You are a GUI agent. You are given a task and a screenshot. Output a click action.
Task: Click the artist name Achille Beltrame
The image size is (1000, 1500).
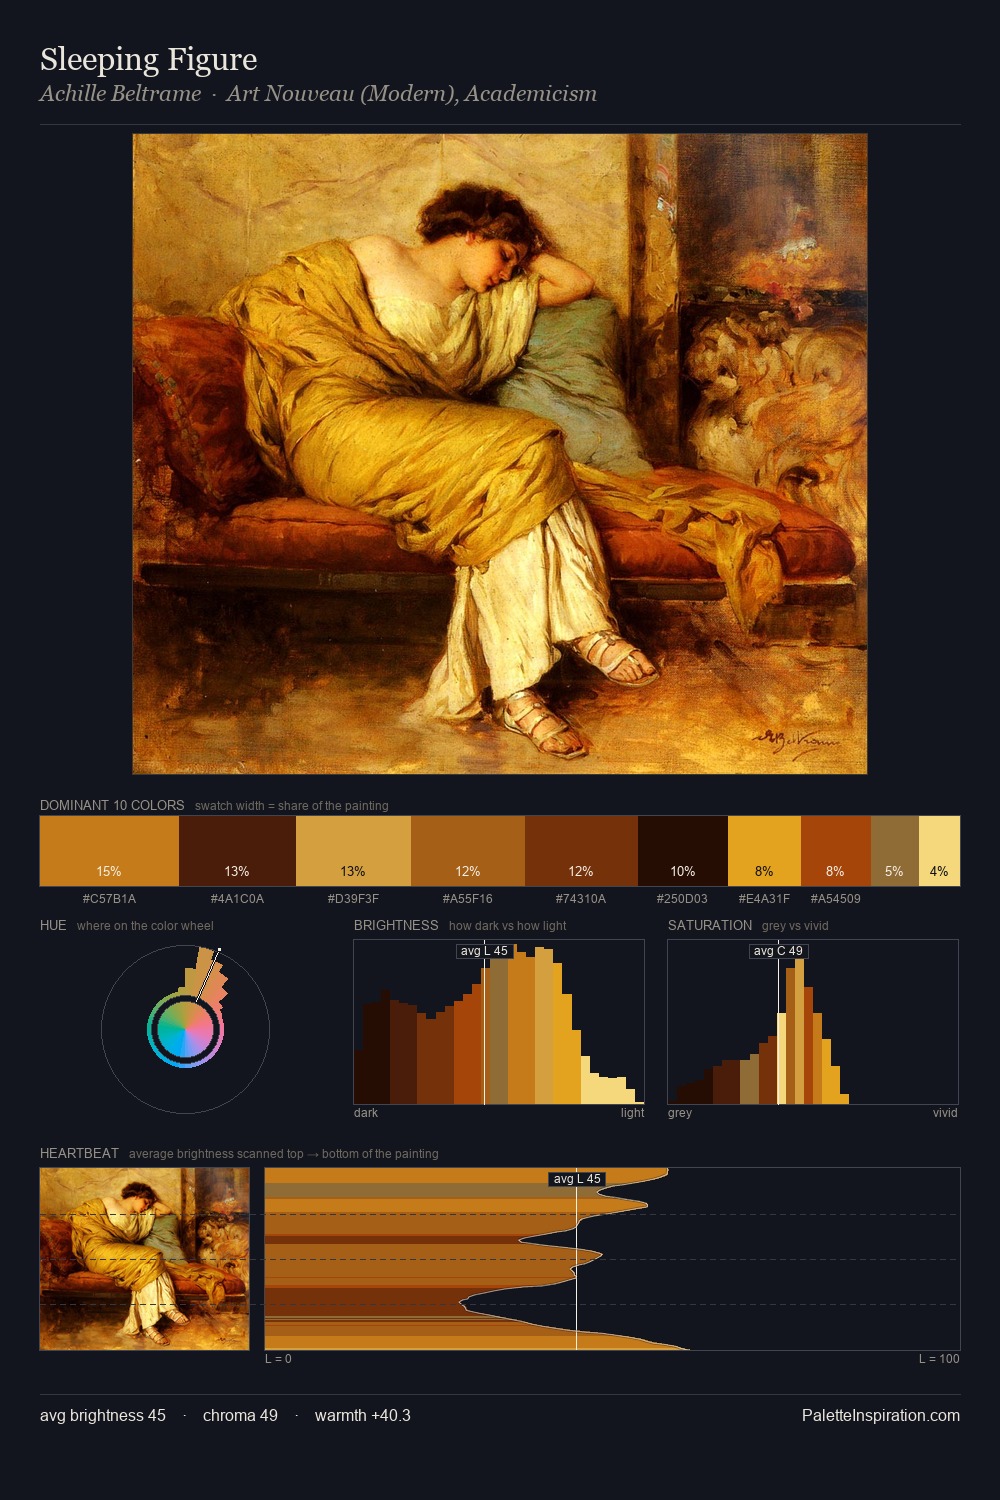(120, 94)
